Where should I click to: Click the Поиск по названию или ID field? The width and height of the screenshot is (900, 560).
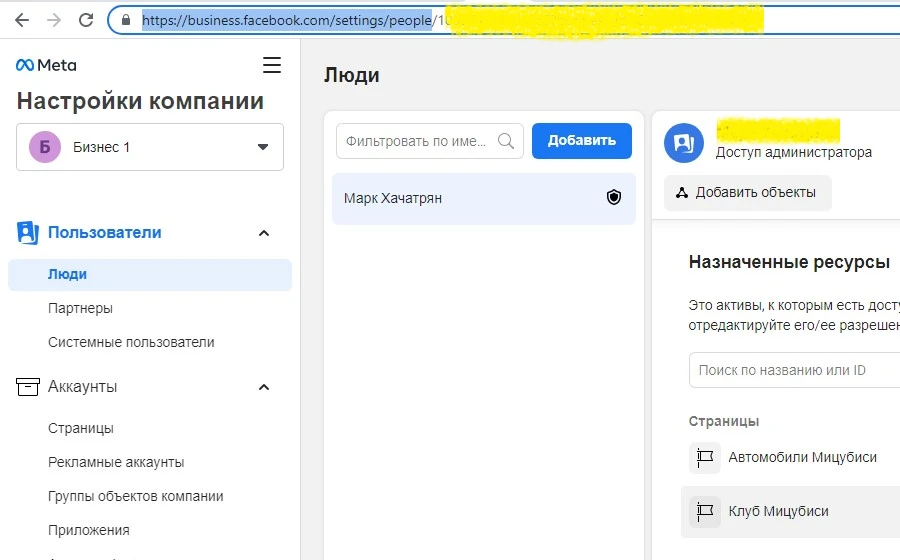coord(794,371)
